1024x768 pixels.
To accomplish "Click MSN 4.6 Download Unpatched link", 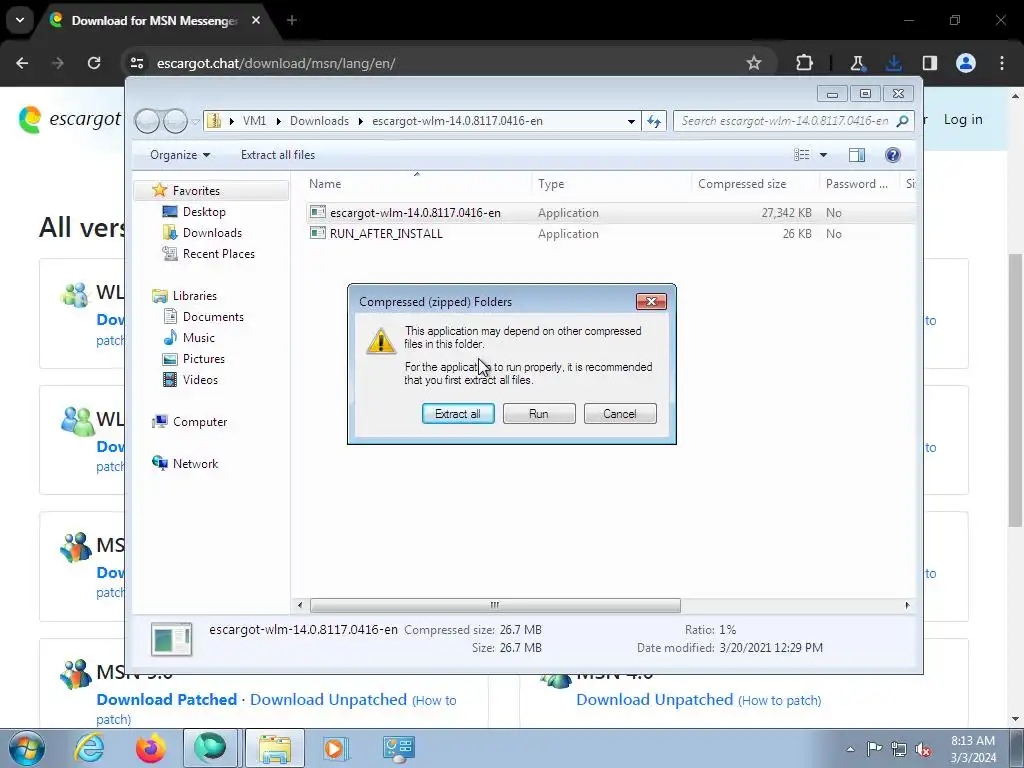I will pyautogui.click(x=654, y=699).
